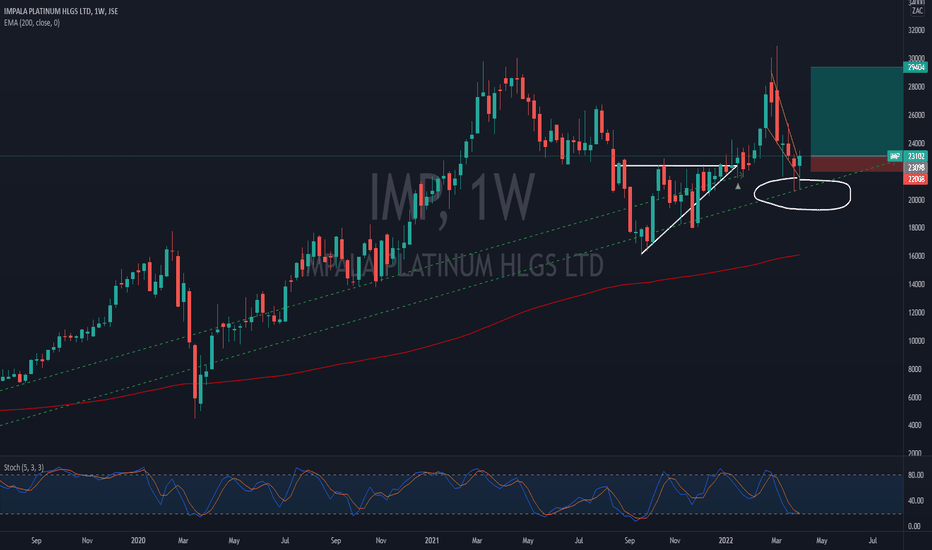Select the small green arrow-up marker

tap(738, 186)
